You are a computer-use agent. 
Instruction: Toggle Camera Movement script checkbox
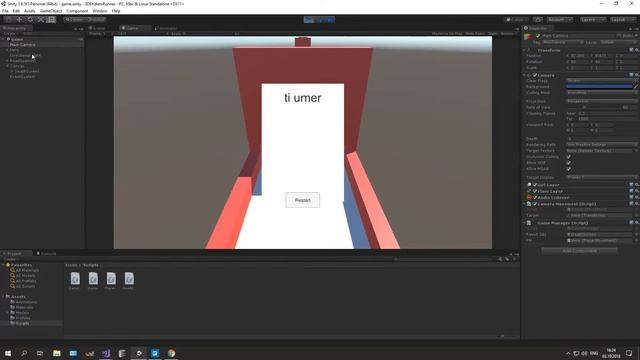(535, 204)
